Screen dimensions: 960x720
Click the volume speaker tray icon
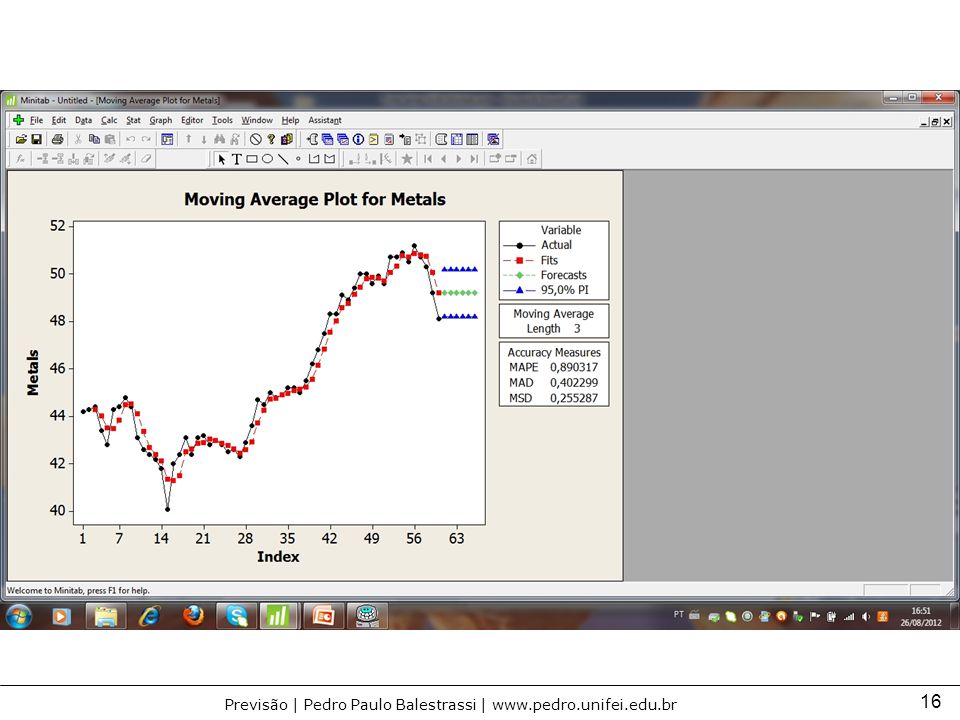pyautogui.click(x=866, y=617)
